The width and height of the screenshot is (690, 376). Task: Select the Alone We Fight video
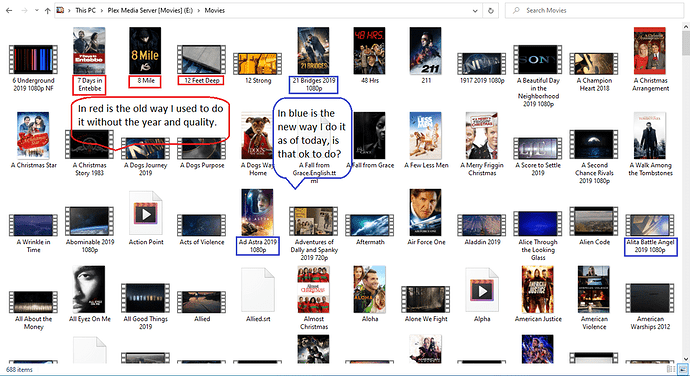426,300
